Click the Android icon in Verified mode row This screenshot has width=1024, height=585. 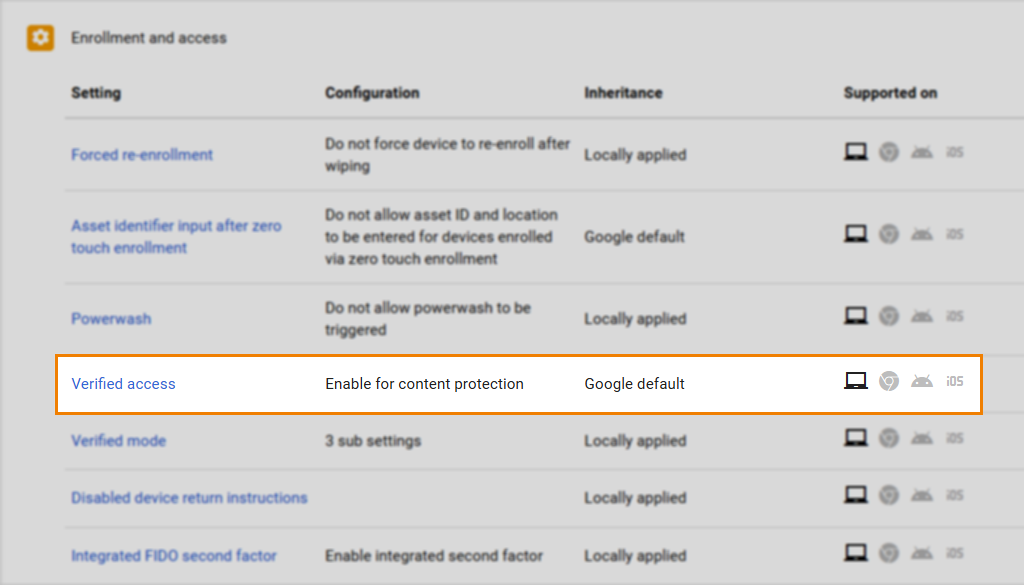(922, 438)
